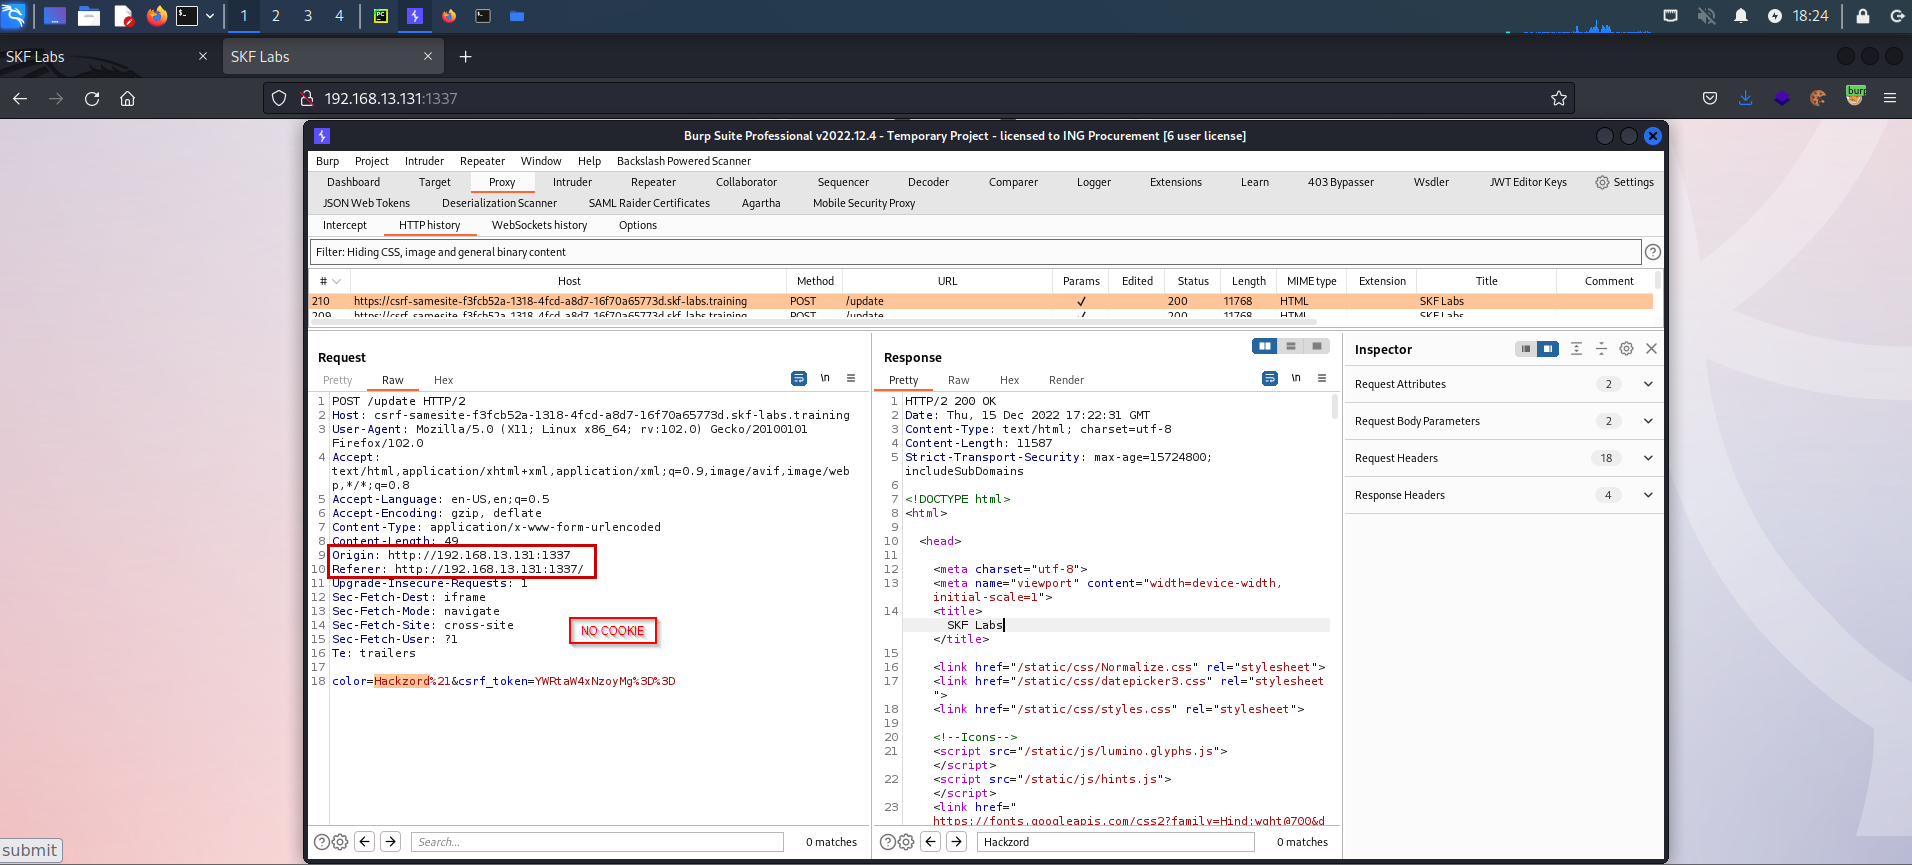Sort history by the Length column
Screen dimensions: 1912x865
[x=1248, y=281]
